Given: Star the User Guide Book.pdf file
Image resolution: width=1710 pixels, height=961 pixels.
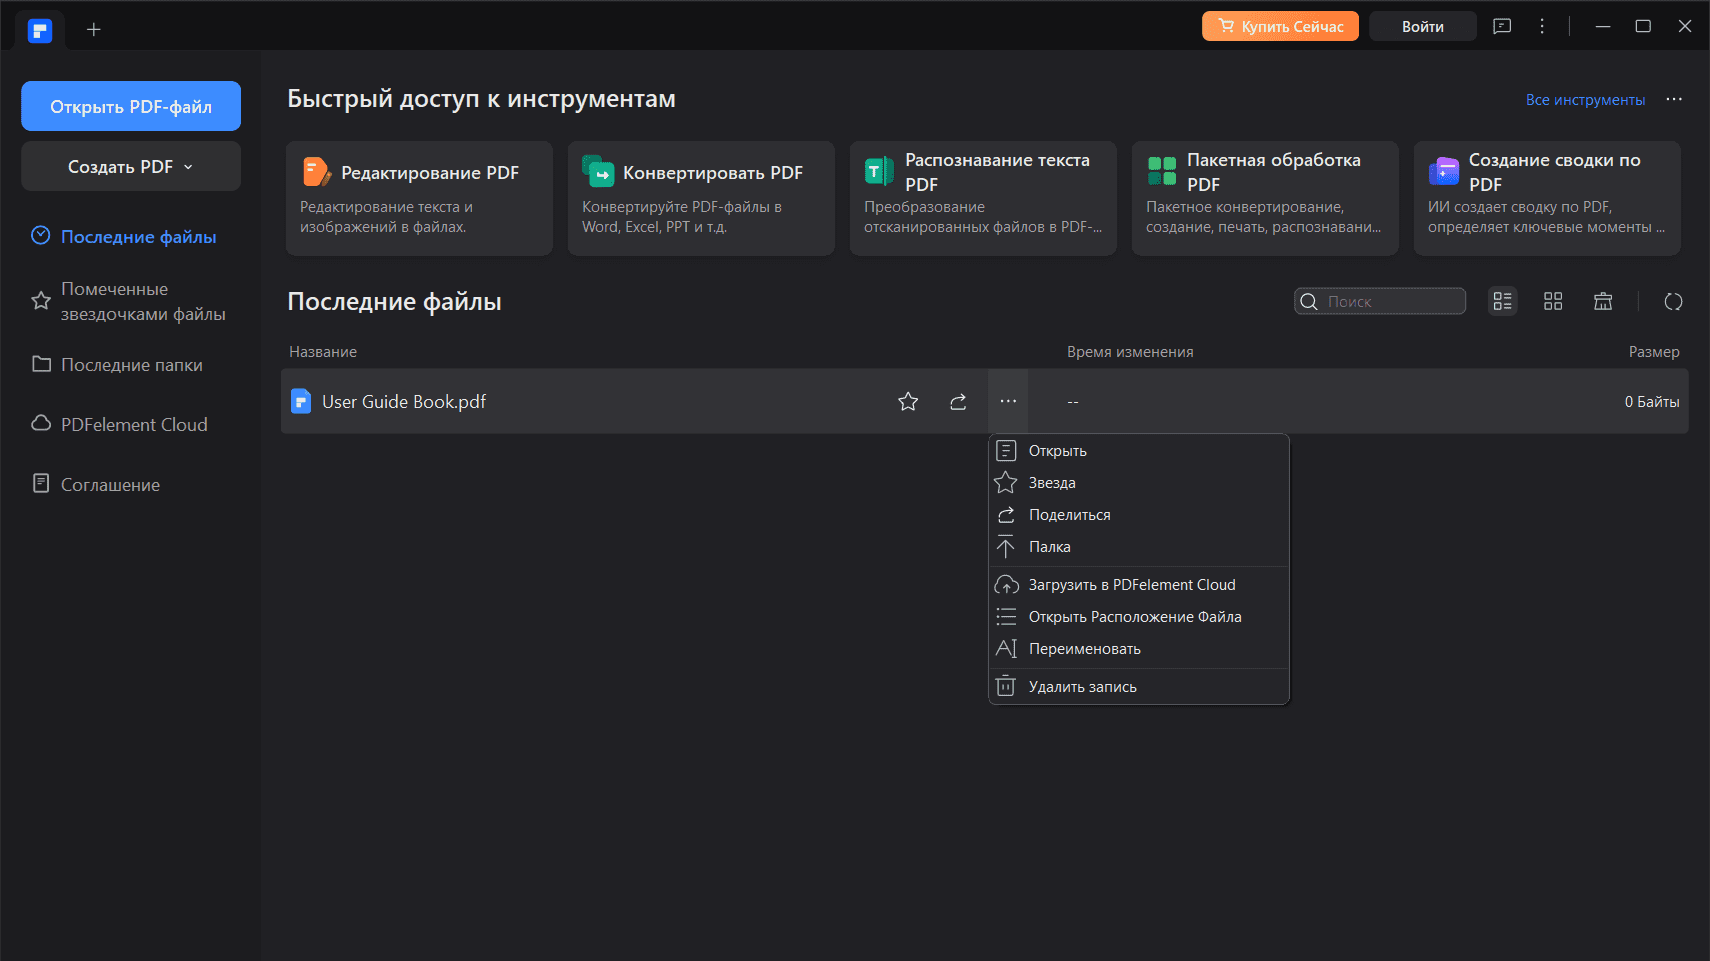Looking at the screenshot, I should point(908,402).
